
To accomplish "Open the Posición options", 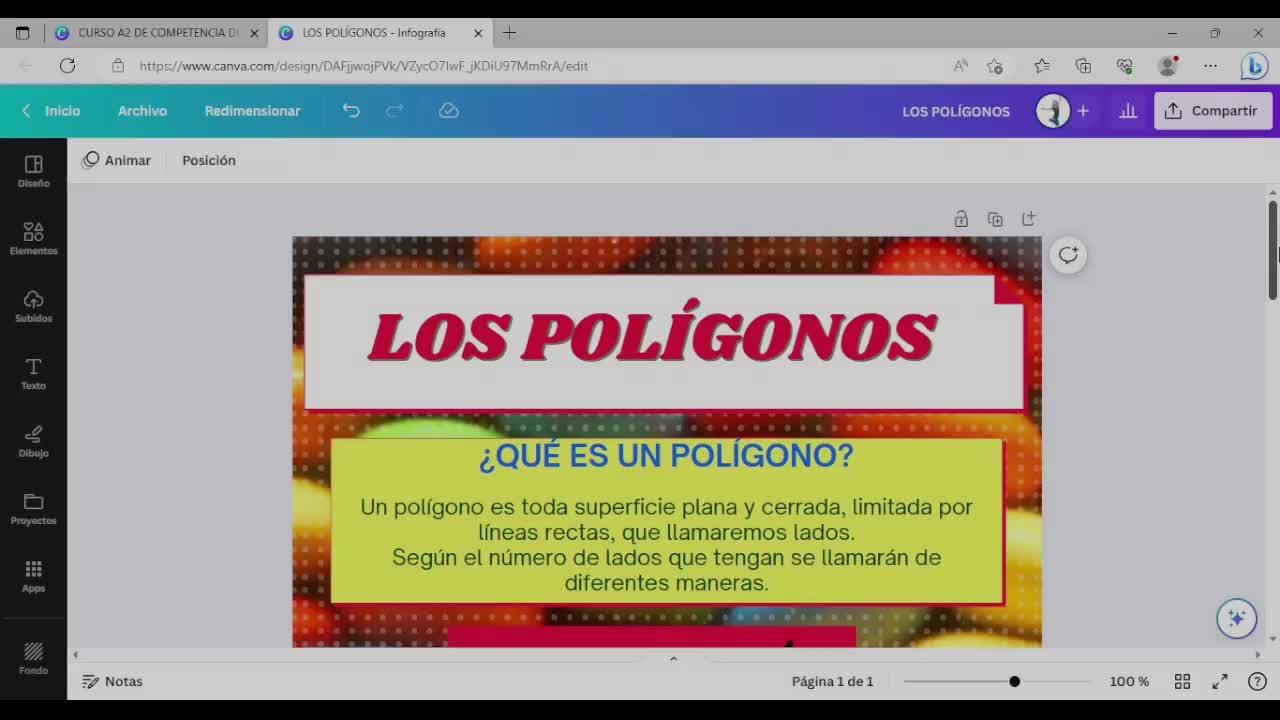I will click(x=209, y=160).
